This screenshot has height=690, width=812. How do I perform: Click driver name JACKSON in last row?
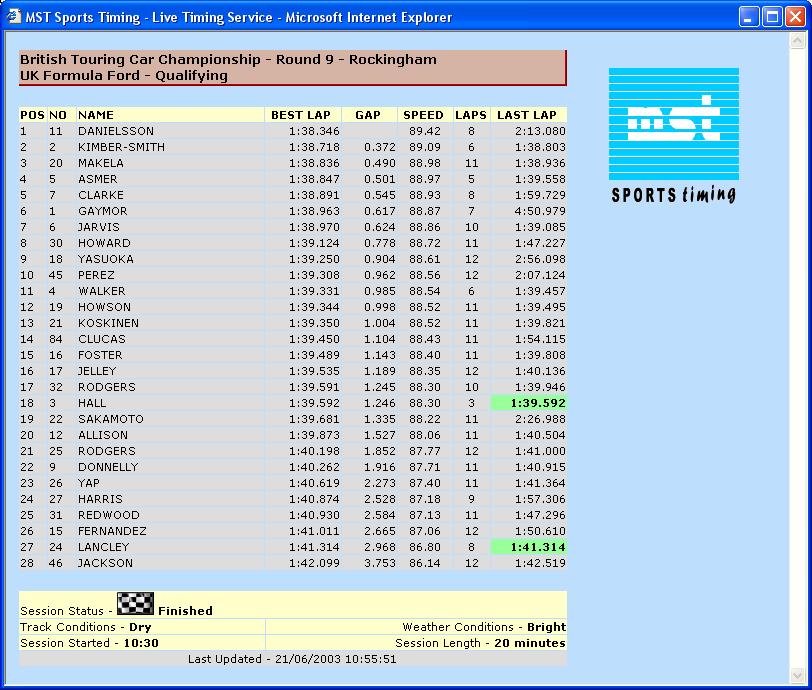(x=104, y=563)
